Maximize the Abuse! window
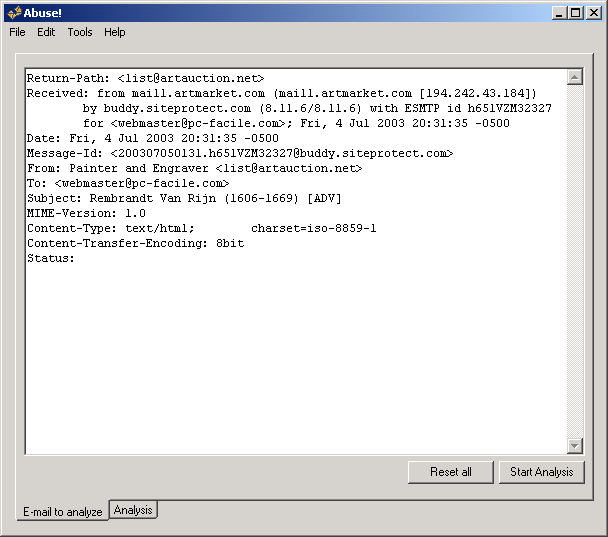Image resolution: width=608 pixels, height=537 pixels. pyautogui.click(x=574, y=13)
